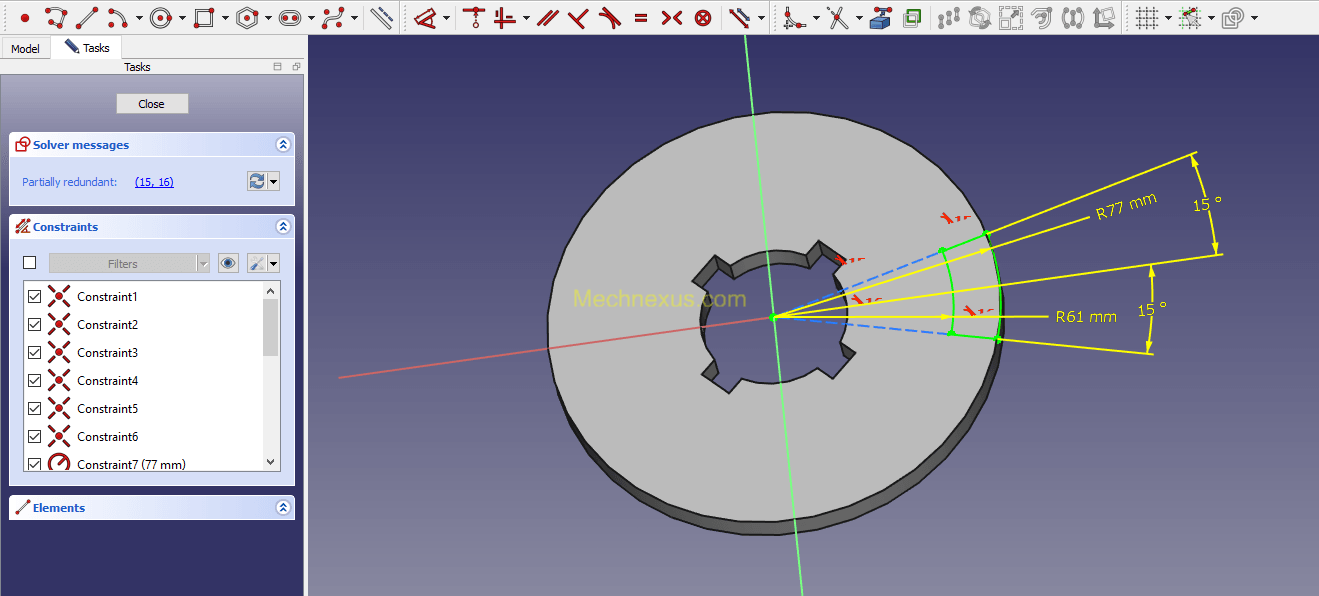
Task: Click the External Geometry tool
Action: [881, 18]
